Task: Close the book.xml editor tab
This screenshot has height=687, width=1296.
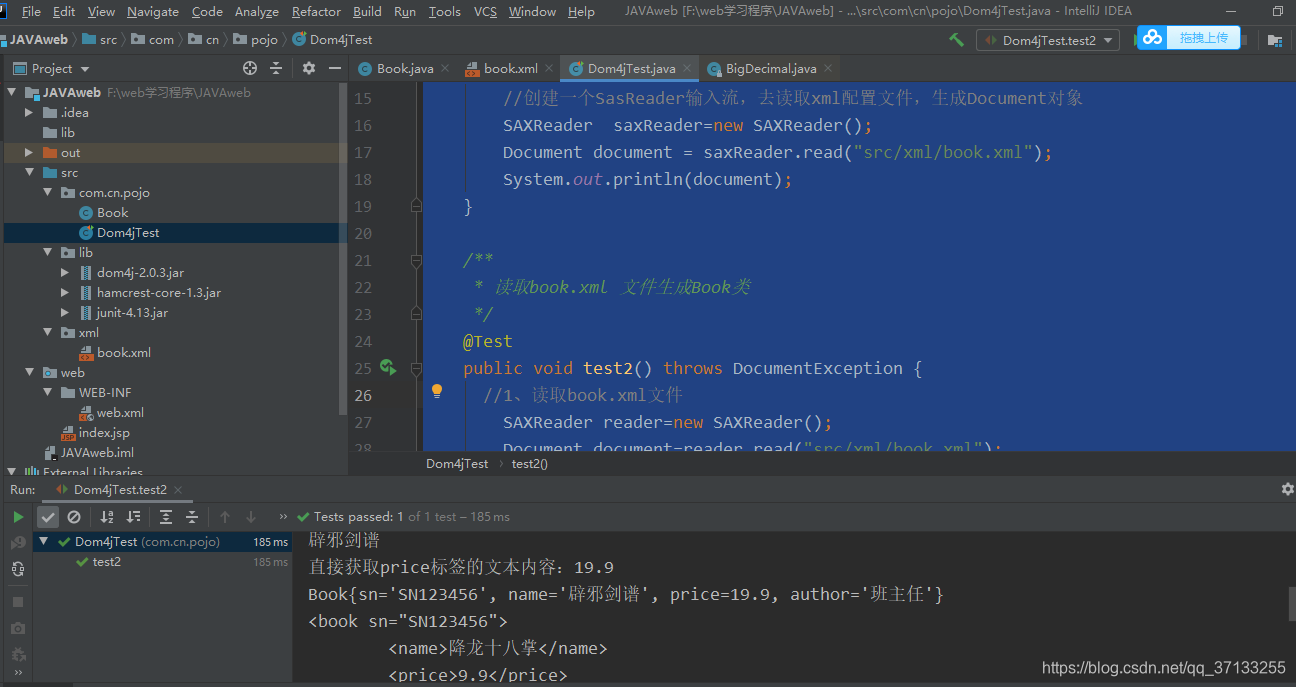Action: click(550, 69)
